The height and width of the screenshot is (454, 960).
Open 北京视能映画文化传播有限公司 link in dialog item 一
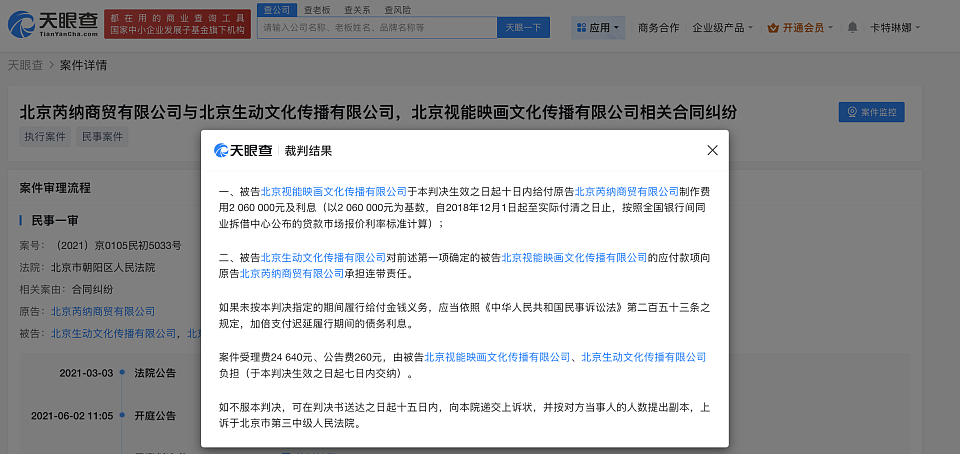tap(334, 191)
